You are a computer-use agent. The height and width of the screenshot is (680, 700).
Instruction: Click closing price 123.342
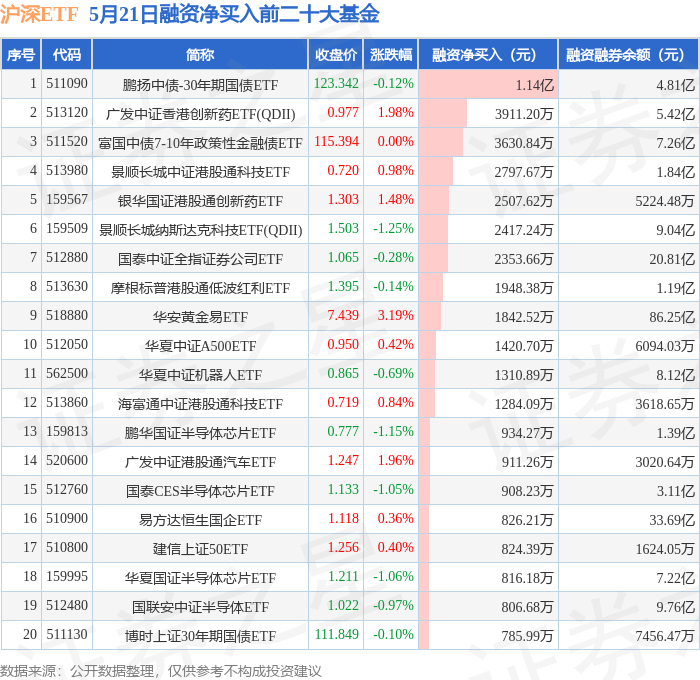(x=336, y=83)
